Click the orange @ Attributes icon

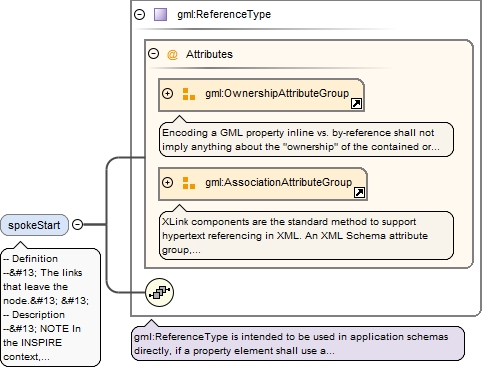point(172,54)
